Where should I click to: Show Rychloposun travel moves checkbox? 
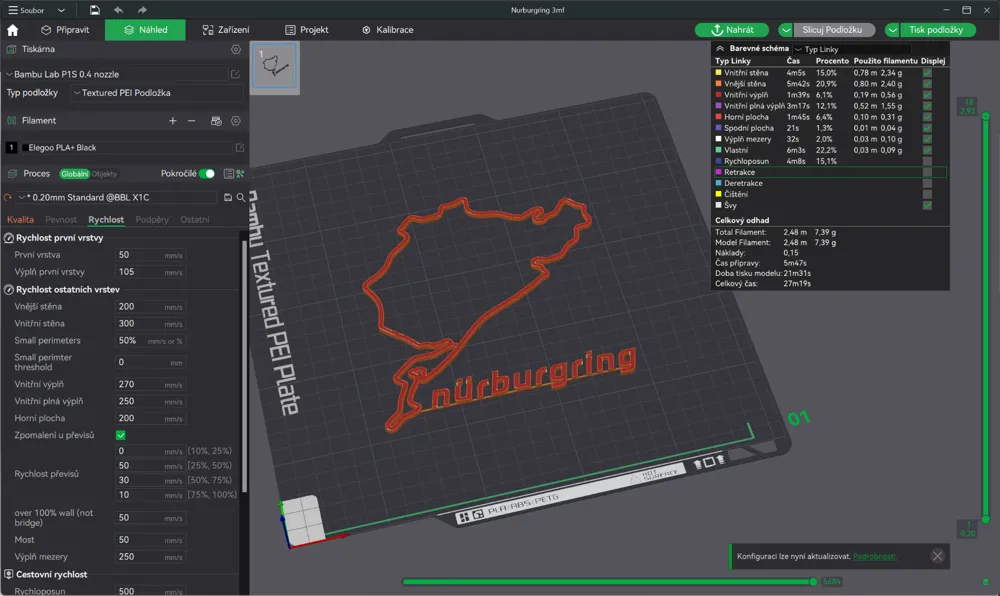[x=927, y=161]
